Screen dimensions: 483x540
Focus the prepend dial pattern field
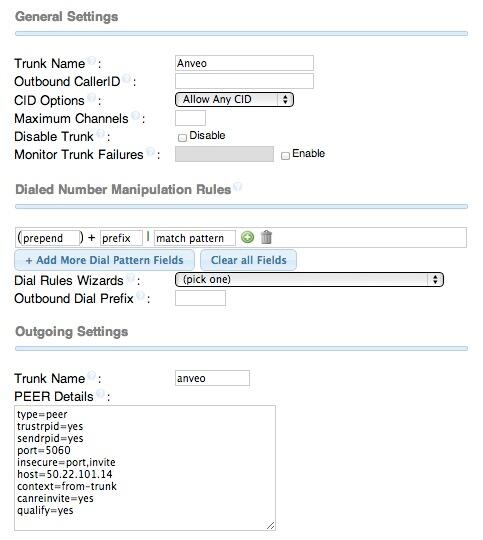(x=50, y=238)
